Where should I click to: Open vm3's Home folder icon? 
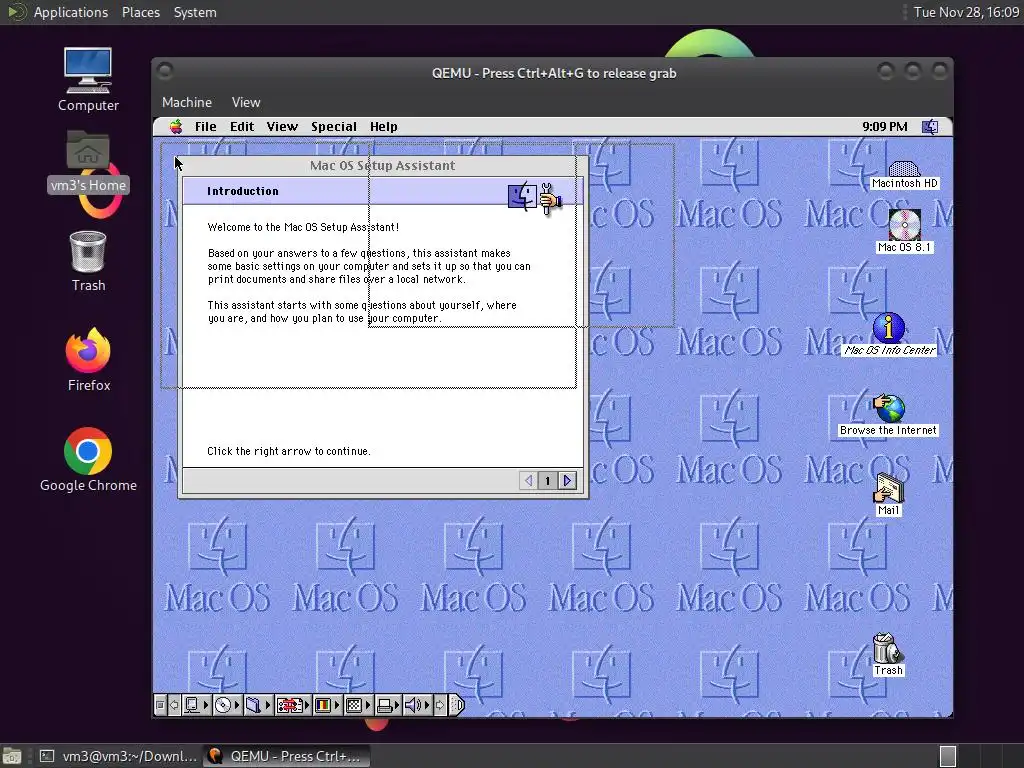(x=88, y=161)
